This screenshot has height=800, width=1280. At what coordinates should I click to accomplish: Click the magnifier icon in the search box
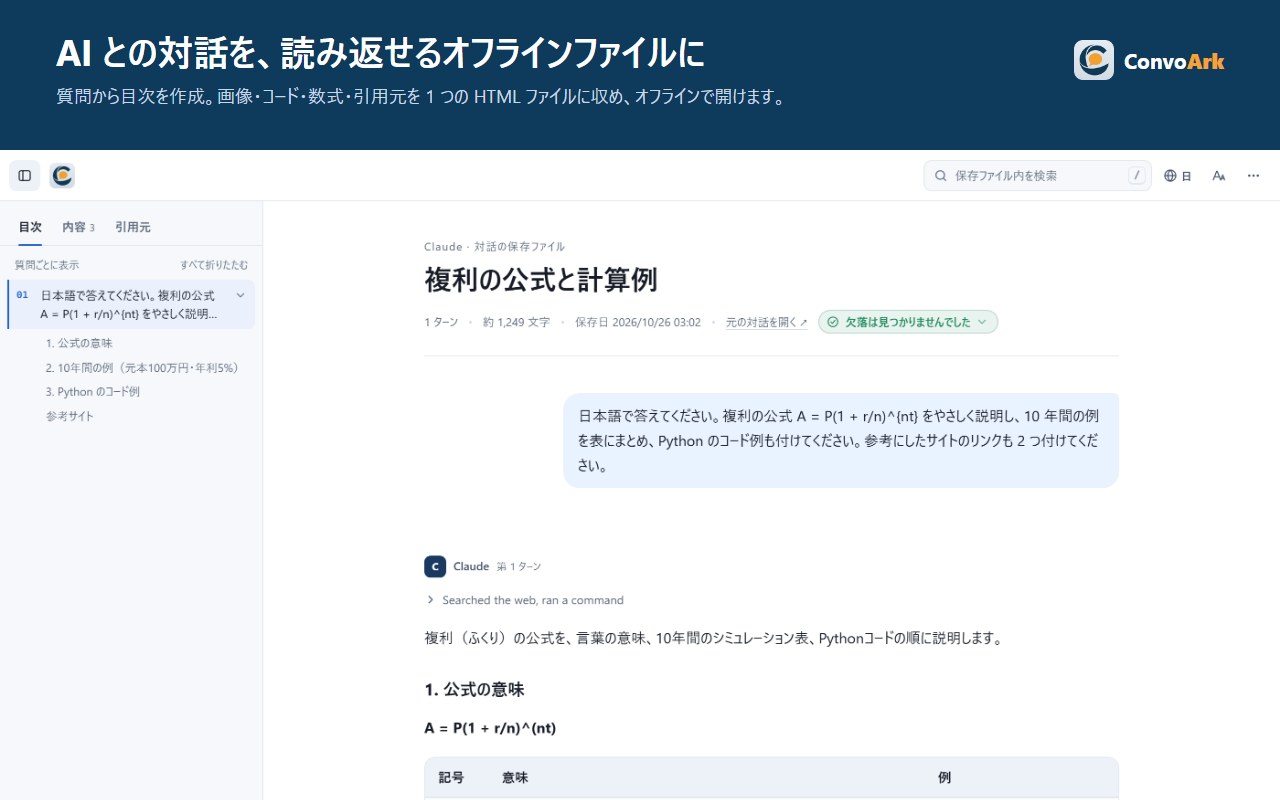pyautogui.click(x=941, y=176)
